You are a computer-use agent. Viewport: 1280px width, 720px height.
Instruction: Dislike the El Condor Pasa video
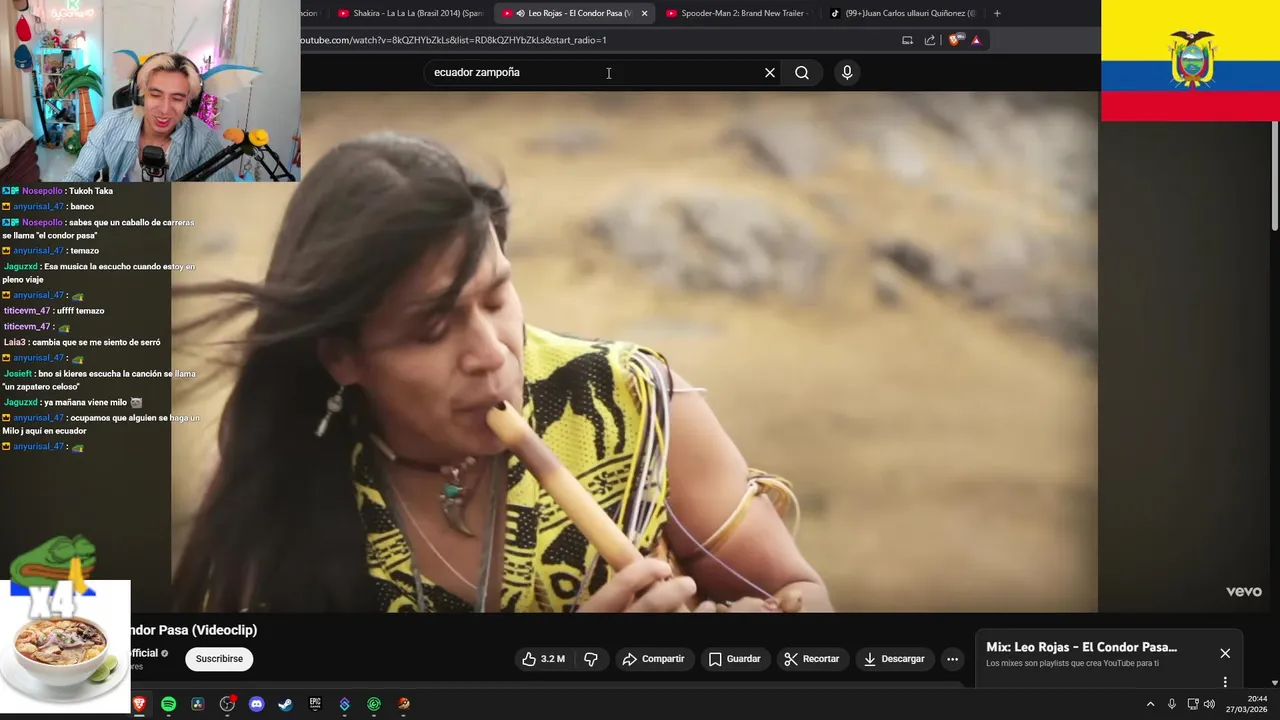[x=591, y=659]
